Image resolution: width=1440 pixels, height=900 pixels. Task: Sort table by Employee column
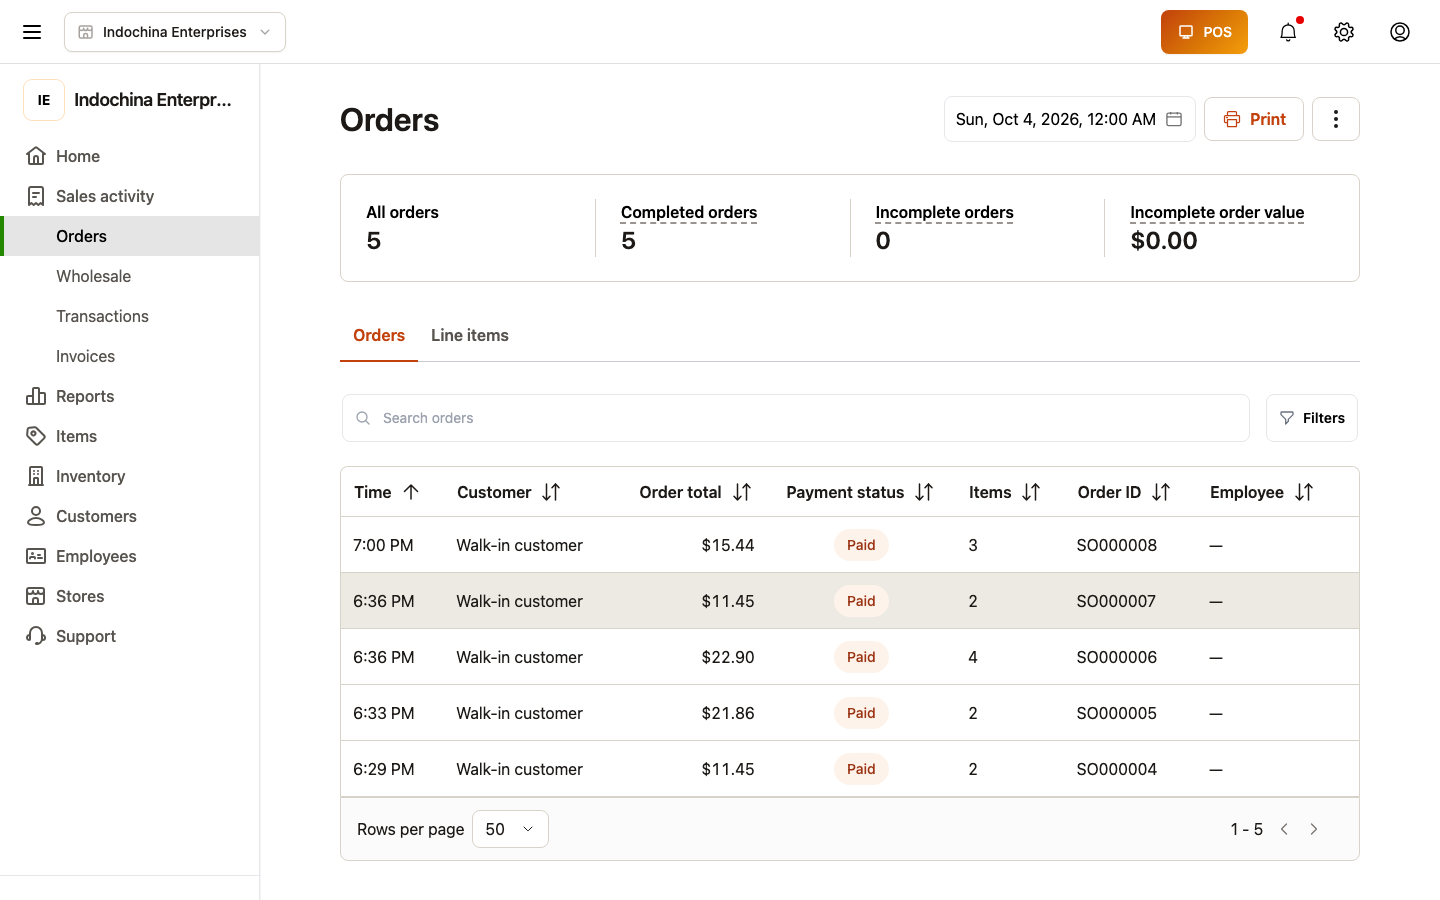click(1304, 492)
